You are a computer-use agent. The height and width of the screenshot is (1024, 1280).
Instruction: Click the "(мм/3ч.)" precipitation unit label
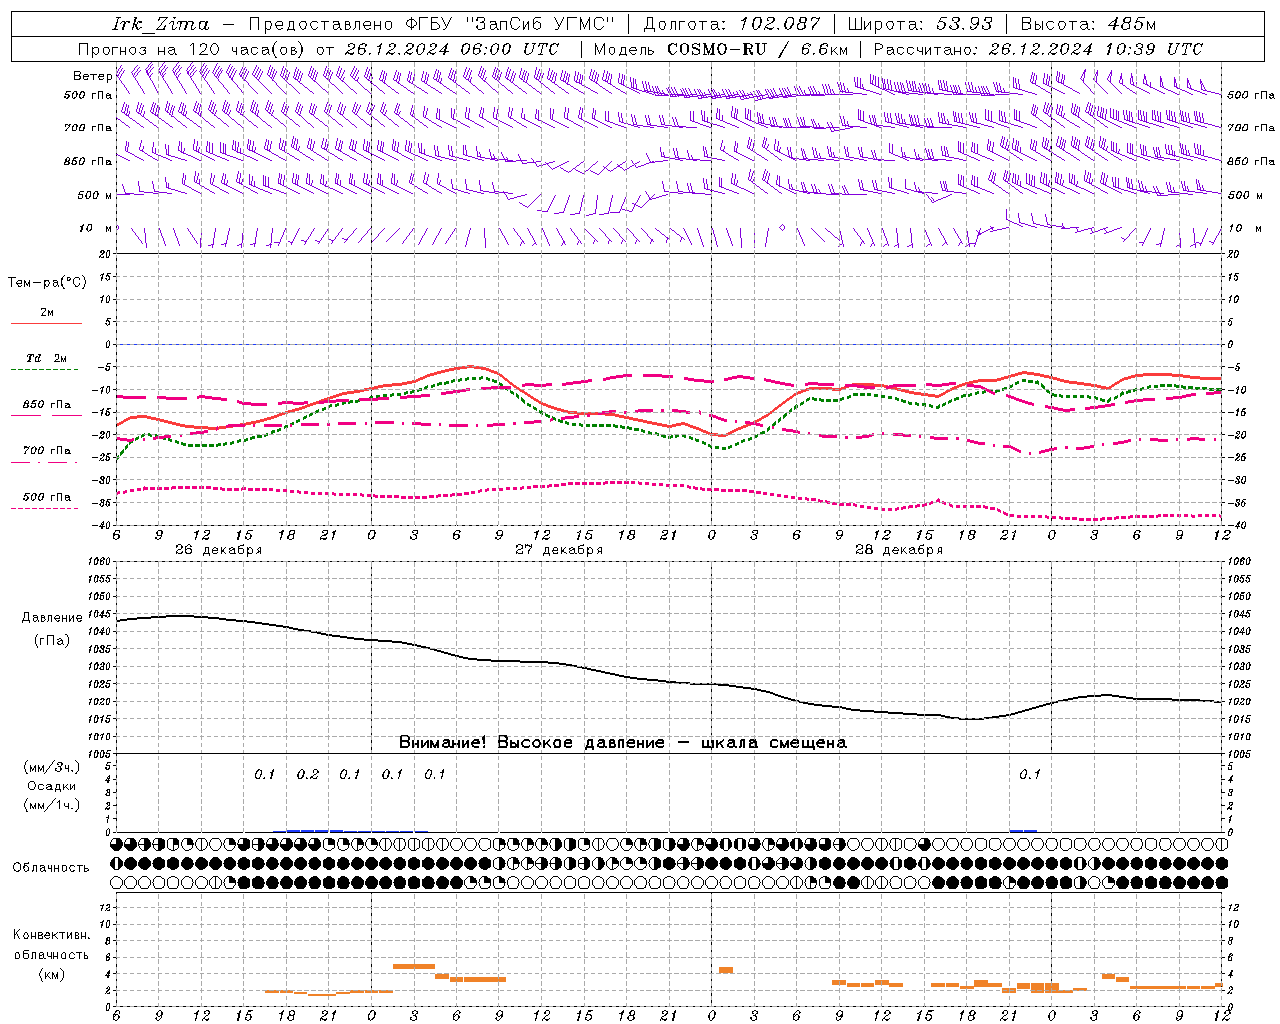click(52, 767)
